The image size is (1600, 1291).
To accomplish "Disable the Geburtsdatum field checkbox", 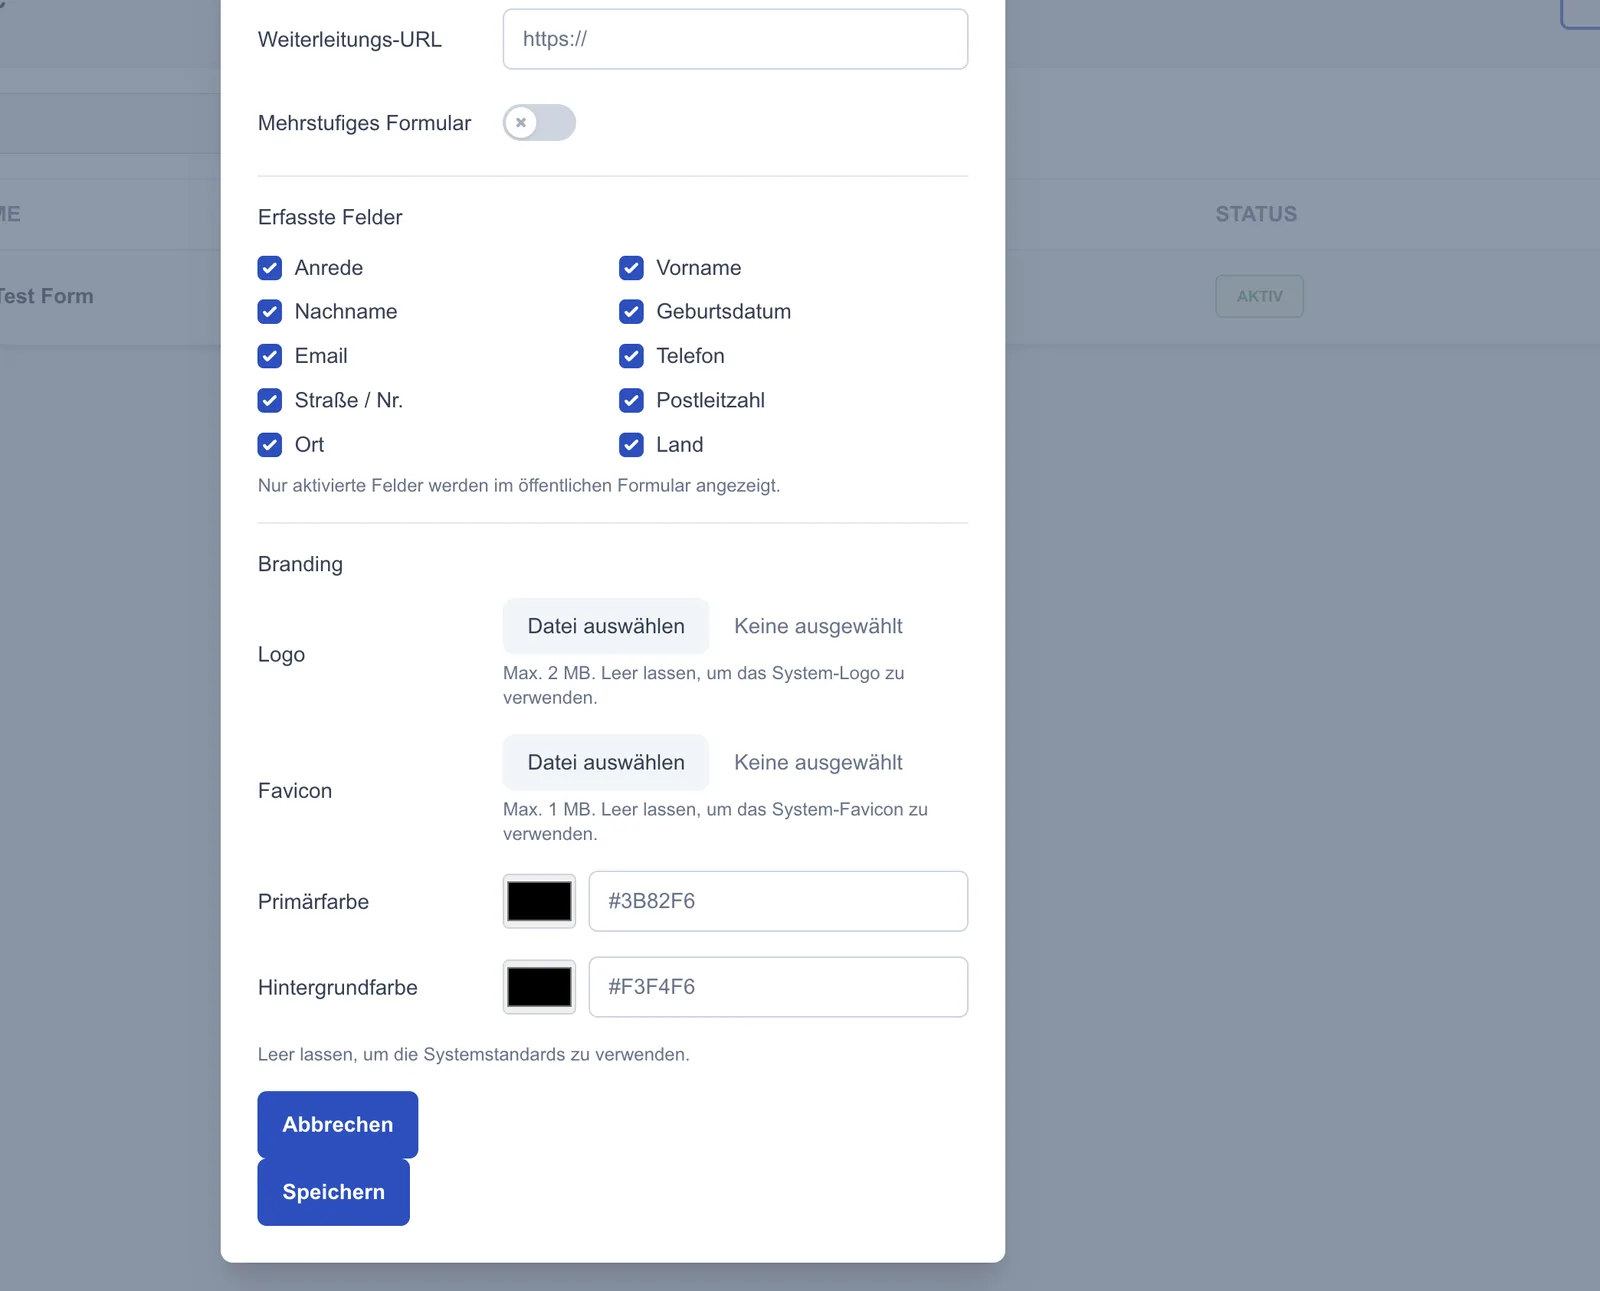I will pyautogui.click(x=631, y=312).
